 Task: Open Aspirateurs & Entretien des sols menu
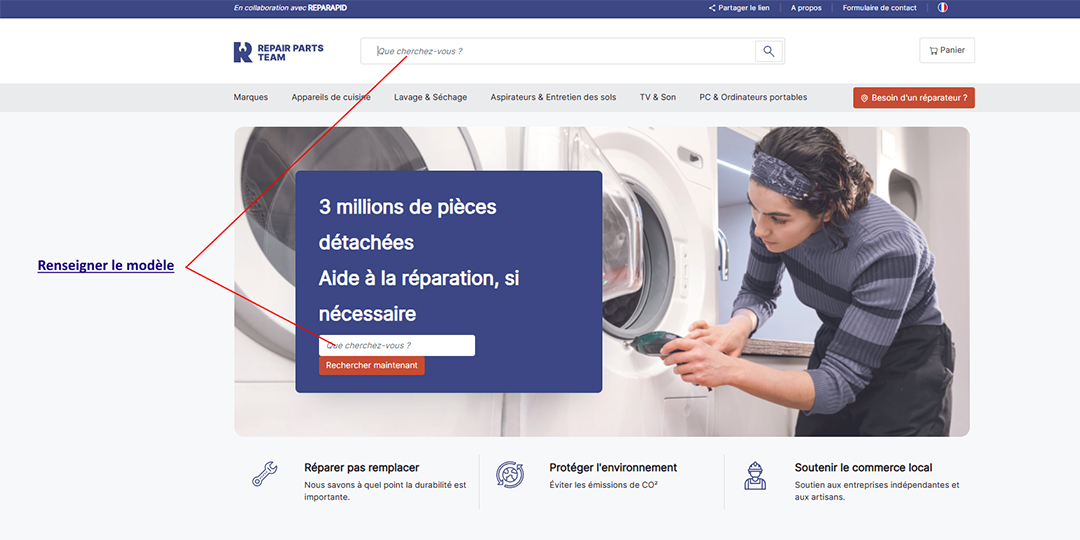pos(553,97)
